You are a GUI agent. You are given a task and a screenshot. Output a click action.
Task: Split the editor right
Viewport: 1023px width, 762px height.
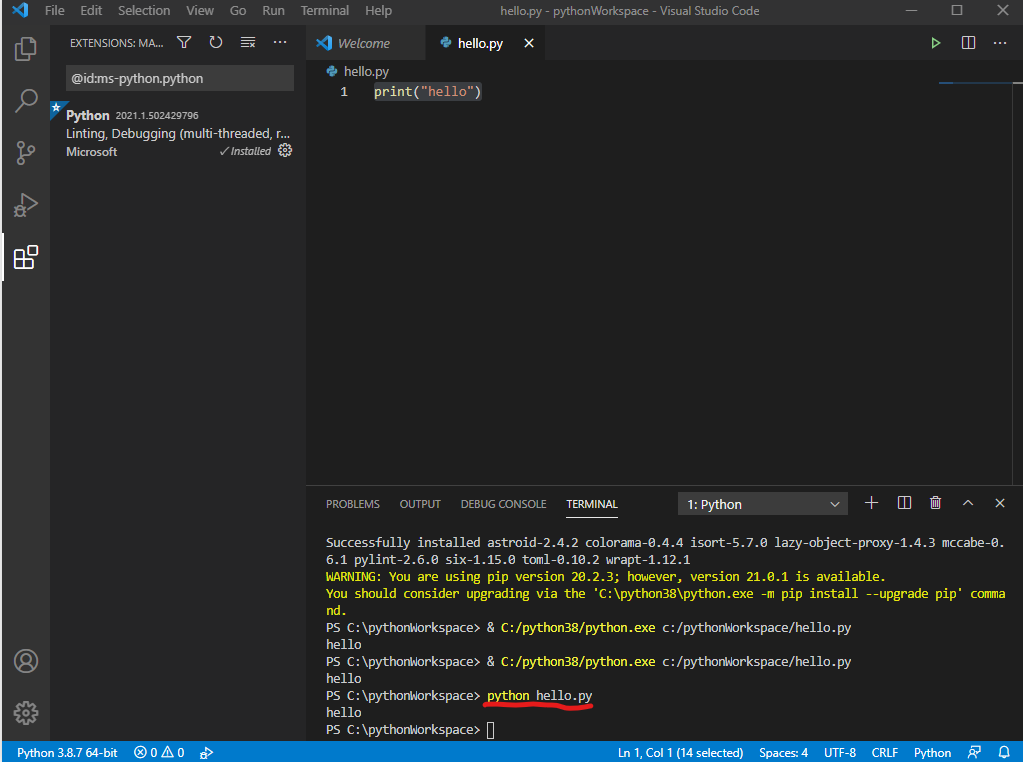point(968,43)
